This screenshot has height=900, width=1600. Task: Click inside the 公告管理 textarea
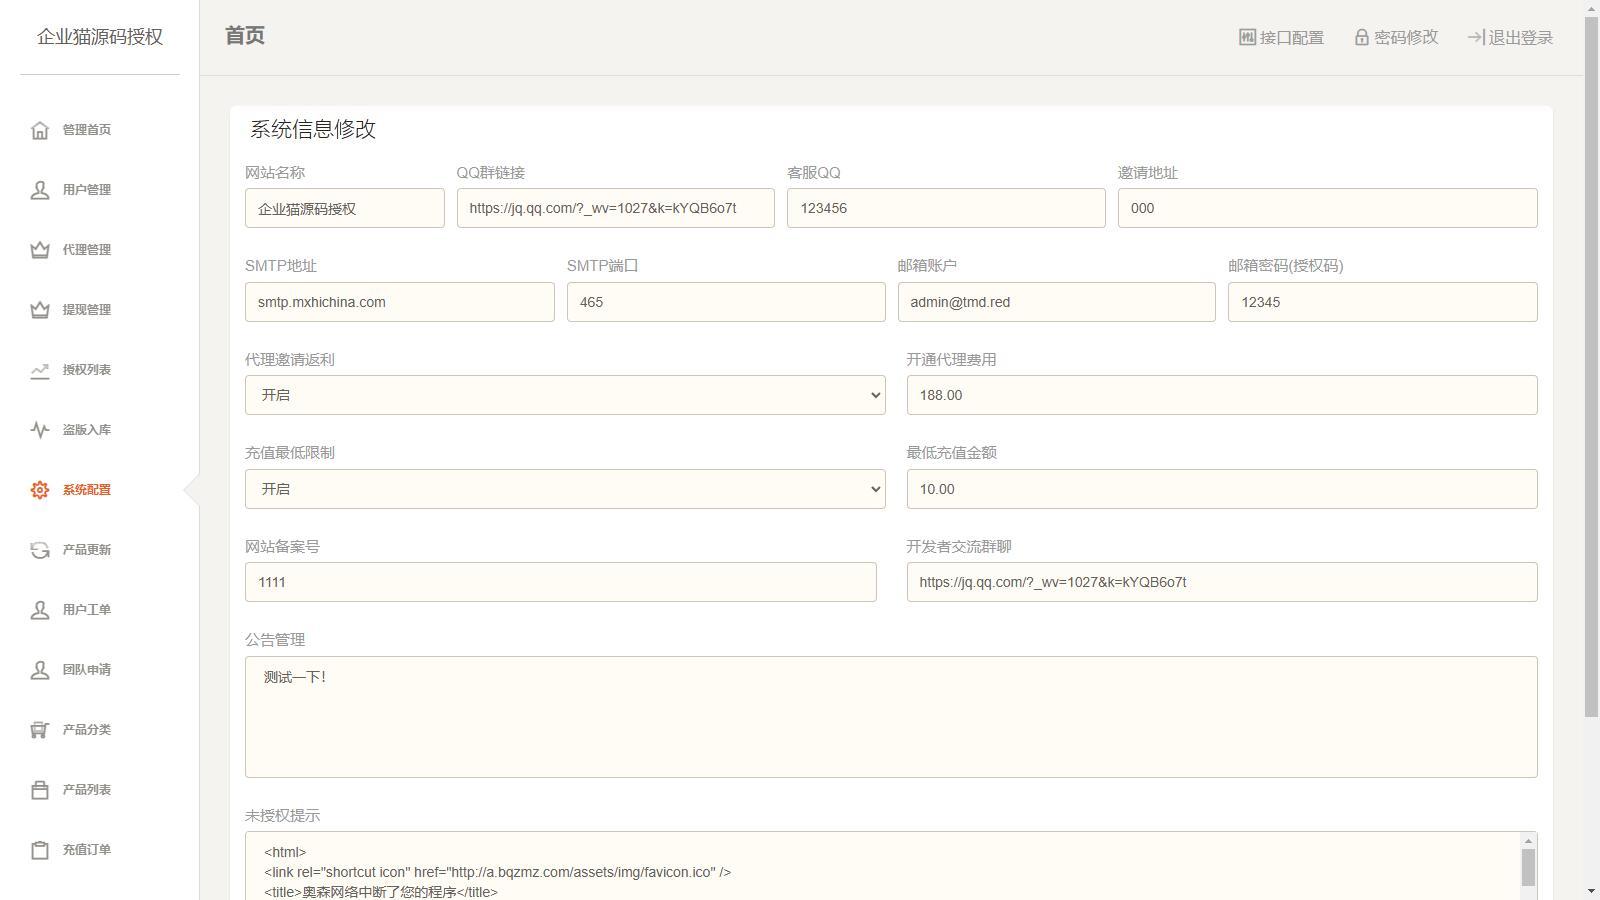[891, 717]
